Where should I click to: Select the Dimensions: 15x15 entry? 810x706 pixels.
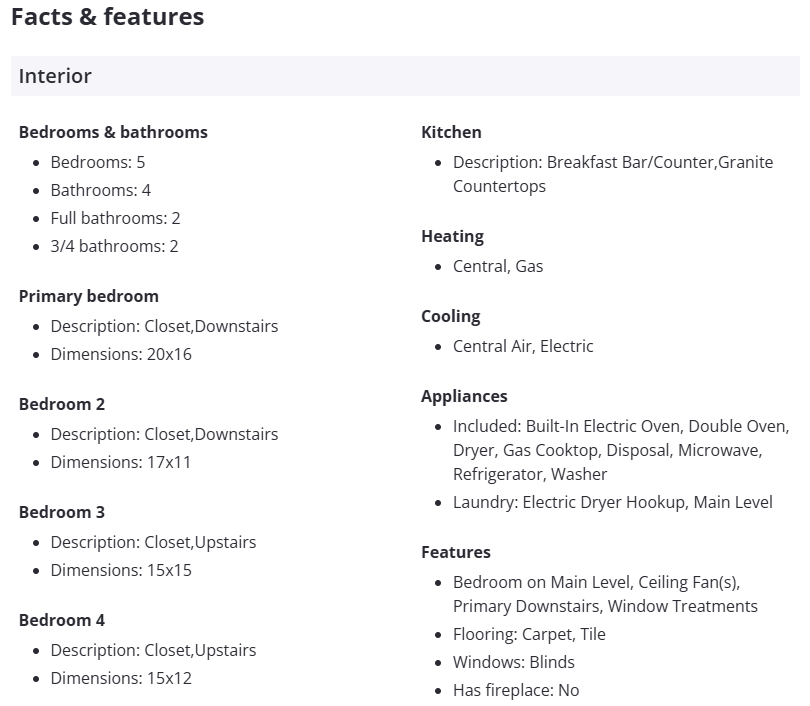(x=121, y=570)
